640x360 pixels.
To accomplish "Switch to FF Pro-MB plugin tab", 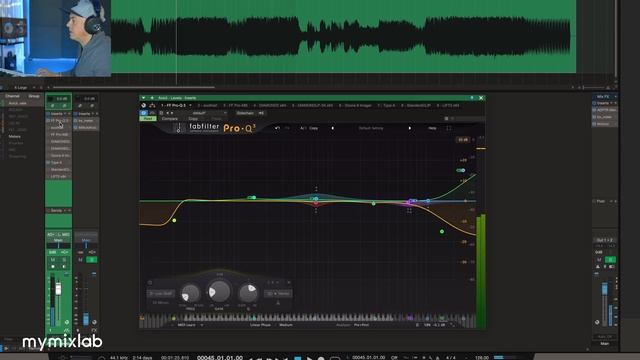I will (x=236, y=105).
